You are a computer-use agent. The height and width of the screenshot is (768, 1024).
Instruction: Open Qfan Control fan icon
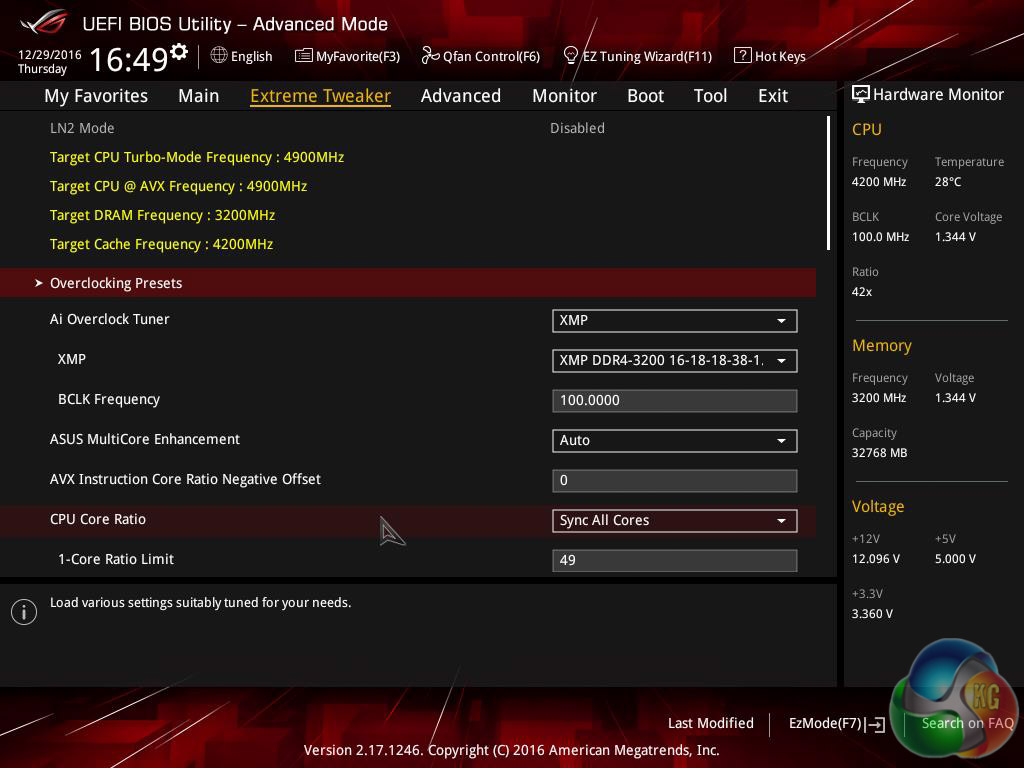coord(430,56)
